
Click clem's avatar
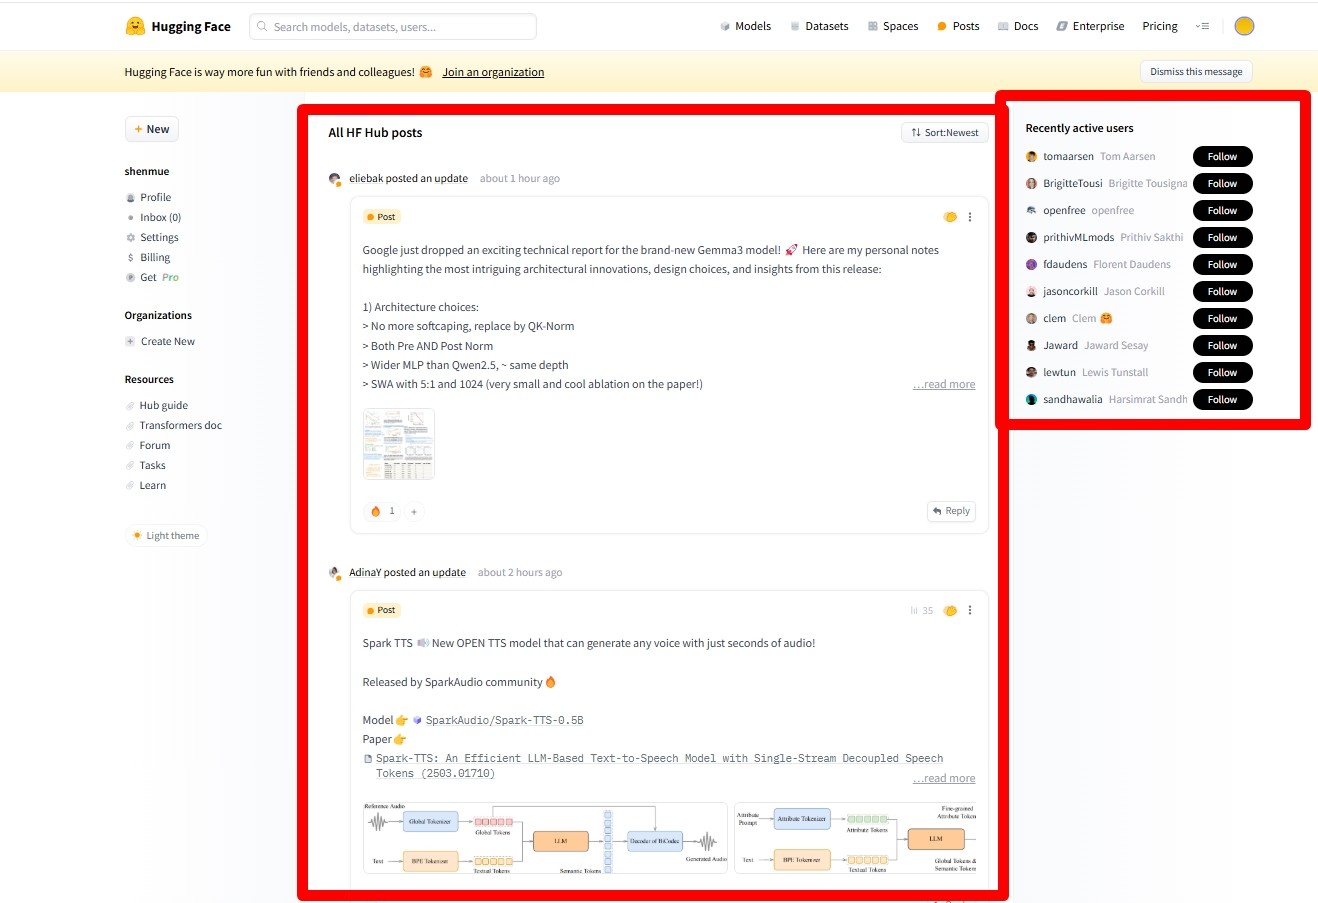click(1031, 319)
